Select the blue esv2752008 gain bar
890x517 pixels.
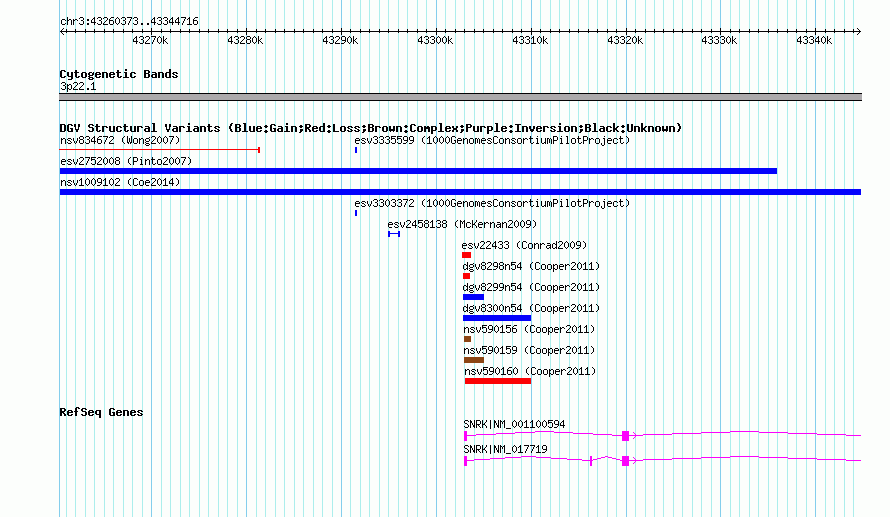tap(418, 171)
